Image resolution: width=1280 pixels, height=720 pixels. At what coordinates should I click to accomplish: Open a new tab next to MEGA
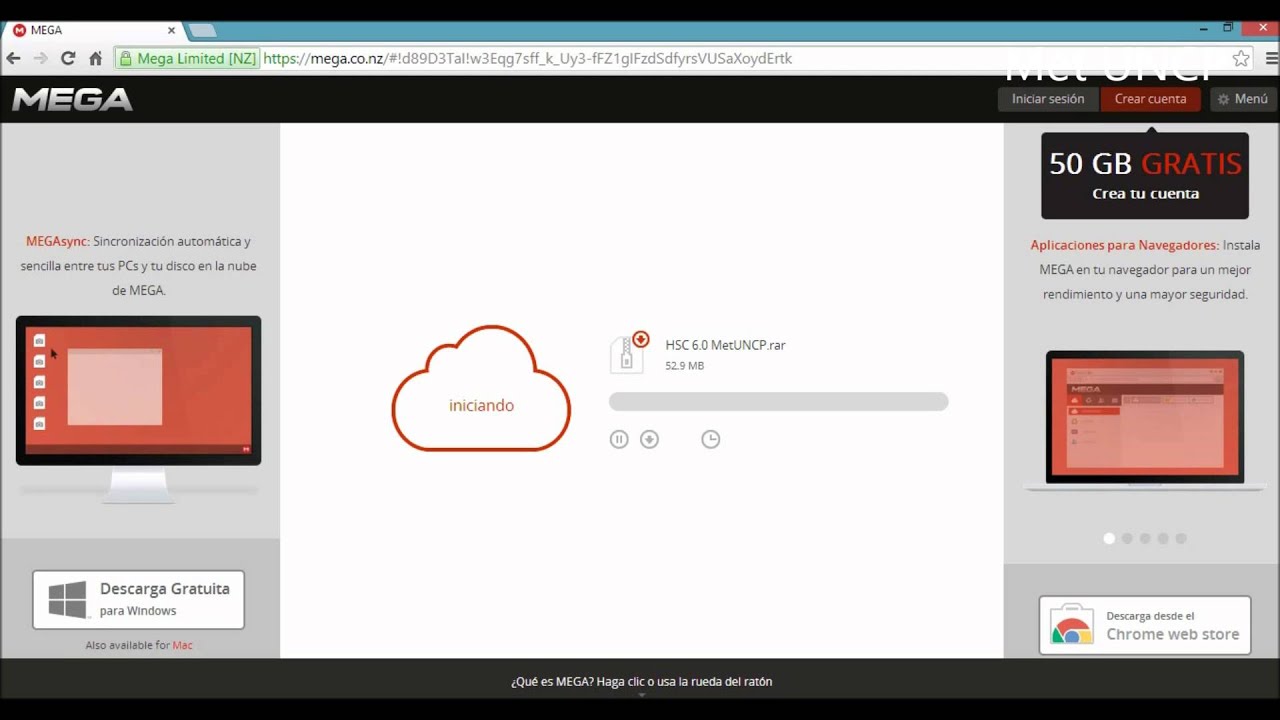(x=202, y=31)
